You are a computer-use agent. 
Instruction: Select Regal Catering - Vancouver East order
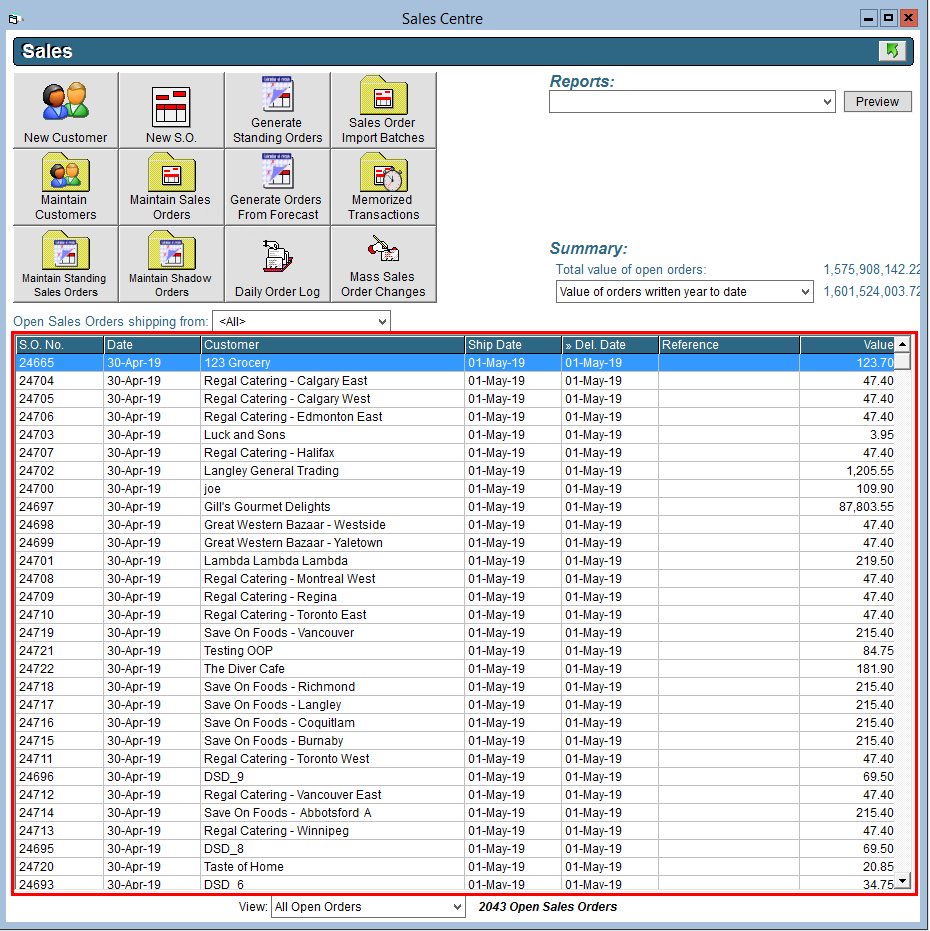click(455, 795)
